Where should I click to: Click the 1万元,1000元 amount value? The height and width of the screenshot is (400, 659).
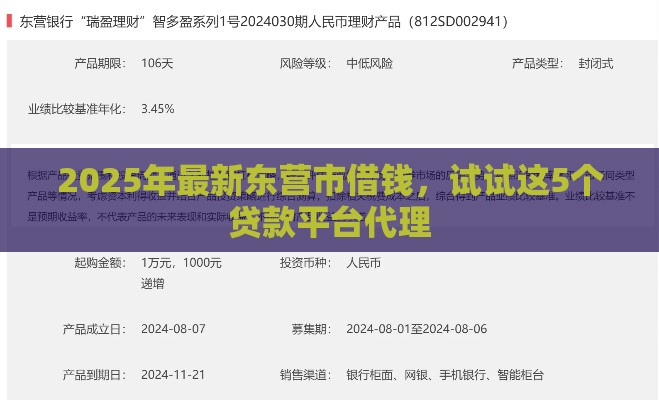(182, 263)
